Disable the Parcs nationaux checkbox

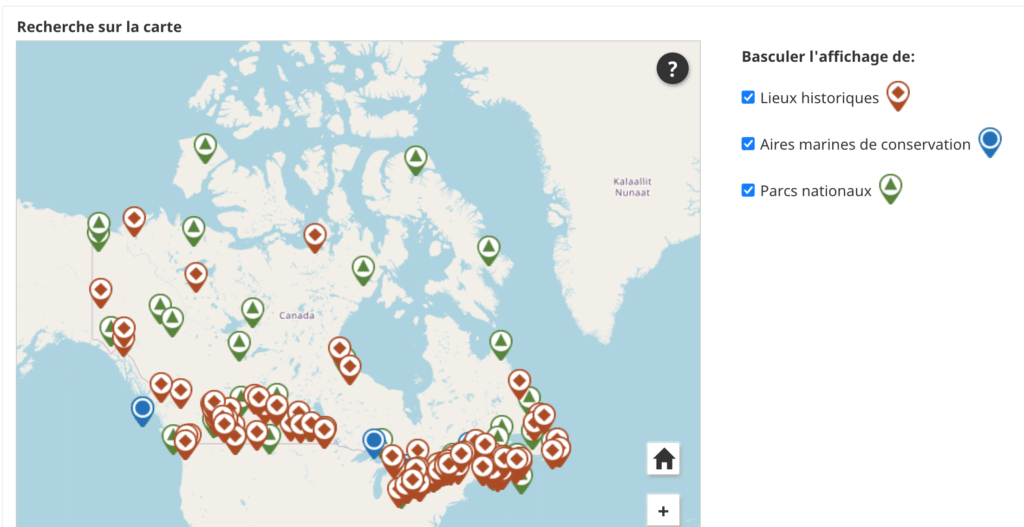click(748, 190)
